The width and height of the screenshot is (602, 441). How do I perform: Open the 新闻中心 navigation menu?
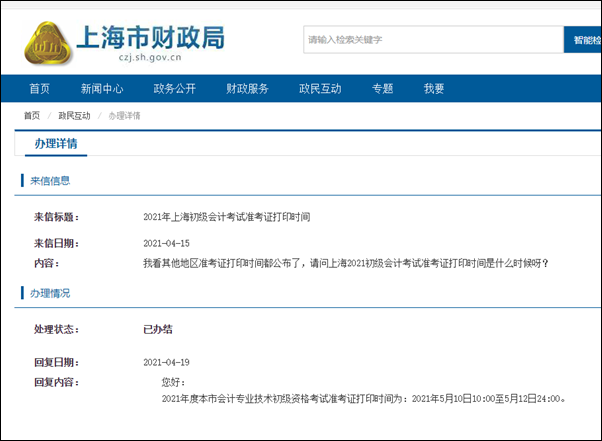tap(102, 89)
